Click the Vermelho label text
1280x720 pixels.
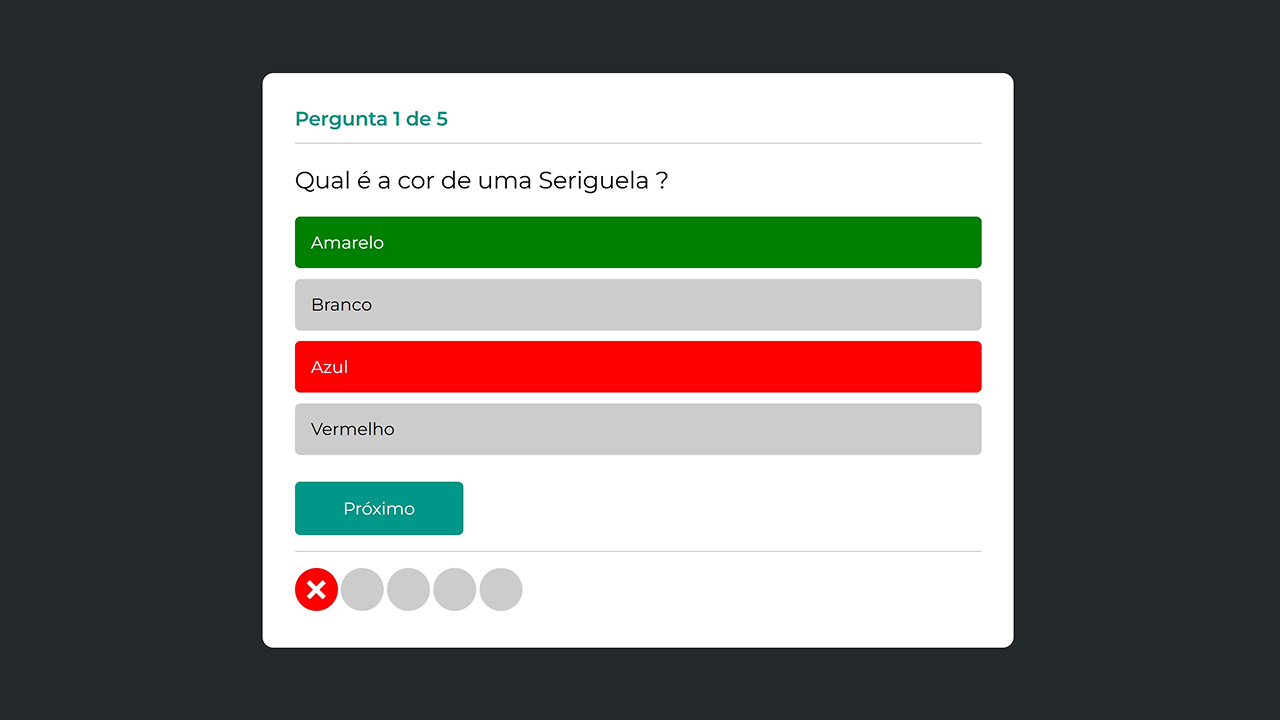coord(353,429)
